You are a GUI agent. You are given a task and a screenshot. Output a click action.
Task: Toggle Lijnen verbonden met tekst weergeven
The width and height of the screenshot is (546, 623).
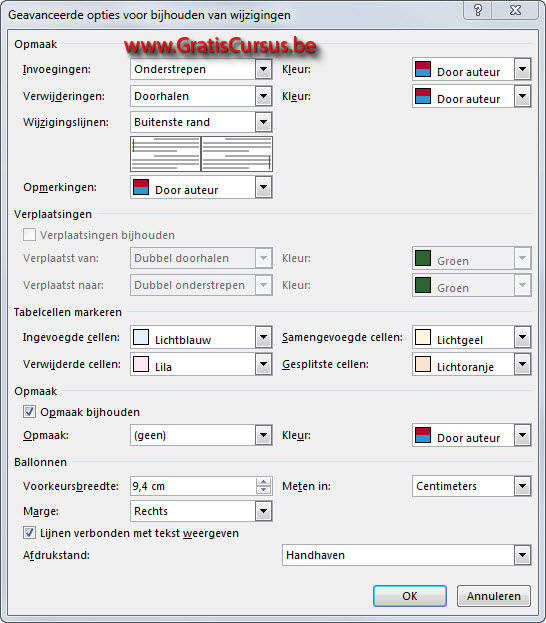click(x=29, y=533)
